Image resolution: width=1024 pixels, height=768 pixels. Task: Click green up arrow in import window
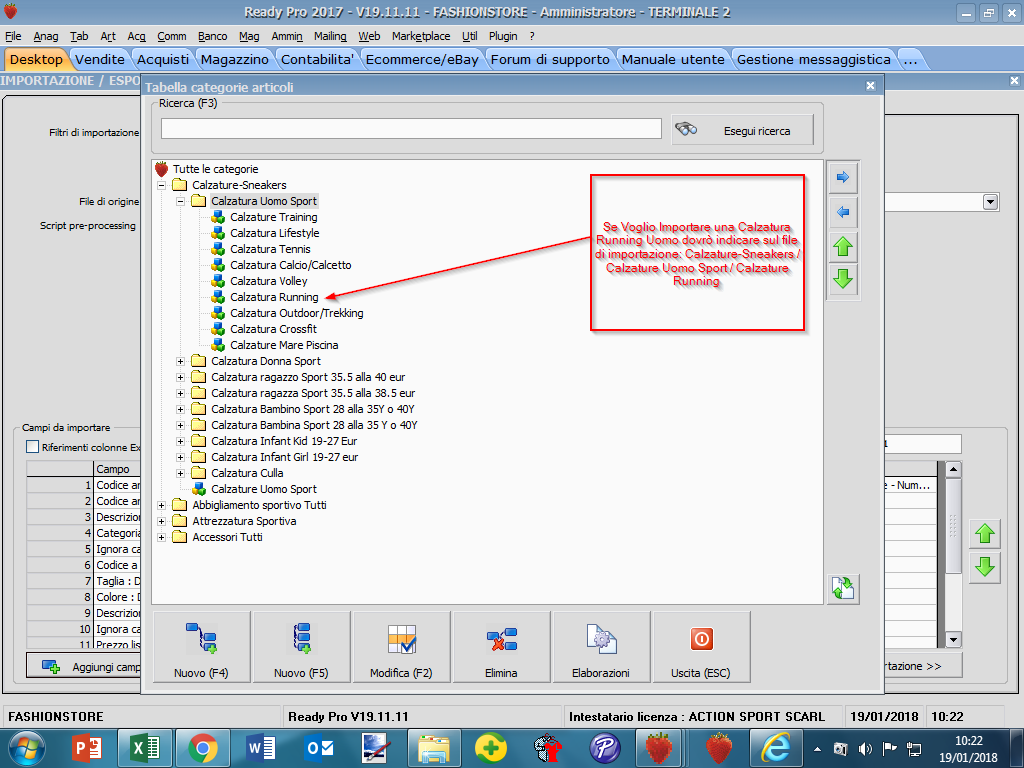click(x=985, y=534)
